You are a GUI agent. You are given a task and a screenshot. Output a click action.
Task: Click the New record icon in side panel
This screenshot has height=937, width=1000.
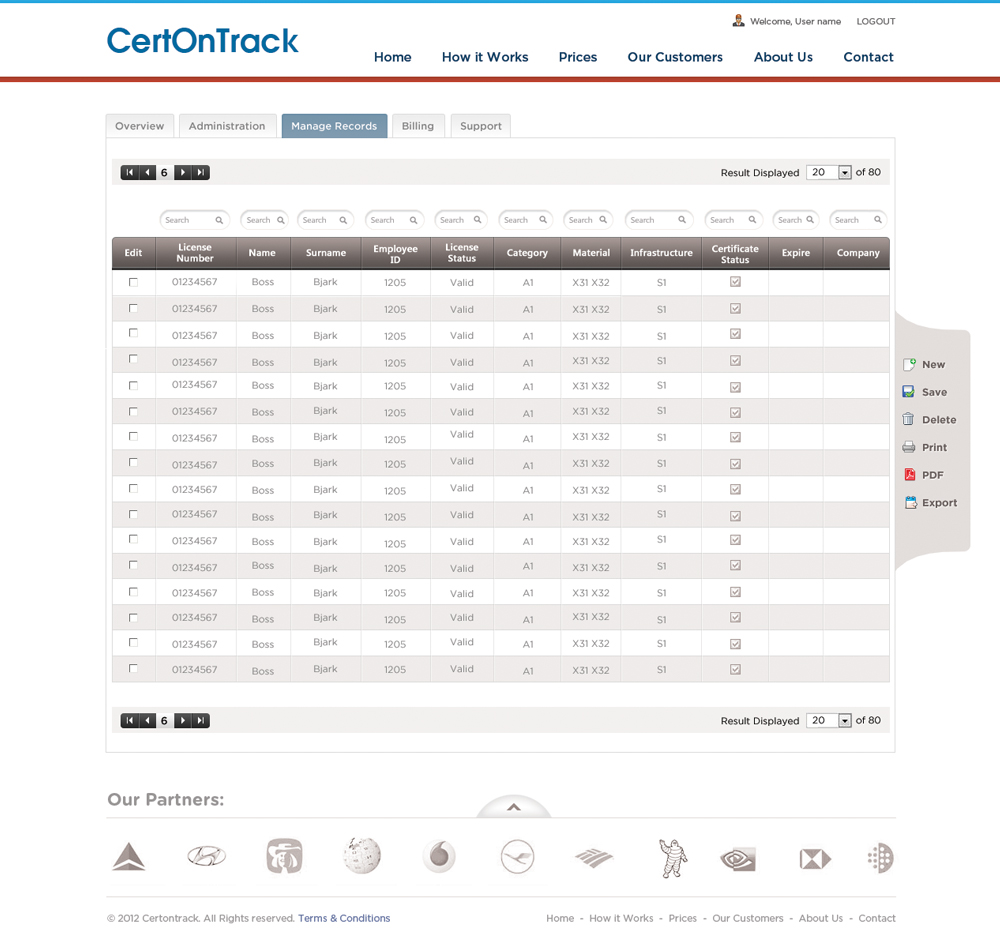coord(909,365)
